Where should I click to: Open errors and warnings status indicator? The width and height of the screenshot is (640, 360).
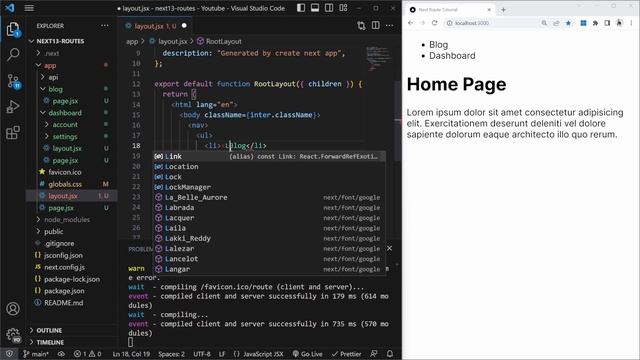pos(87,354)
